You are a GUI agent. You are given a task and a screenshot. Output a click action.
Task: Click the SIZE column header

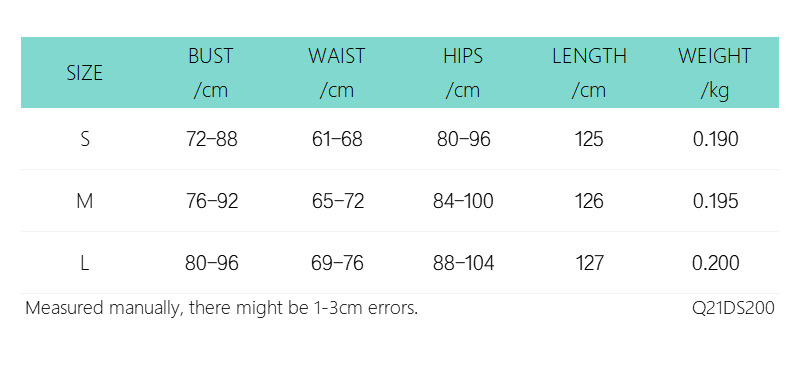85,73
